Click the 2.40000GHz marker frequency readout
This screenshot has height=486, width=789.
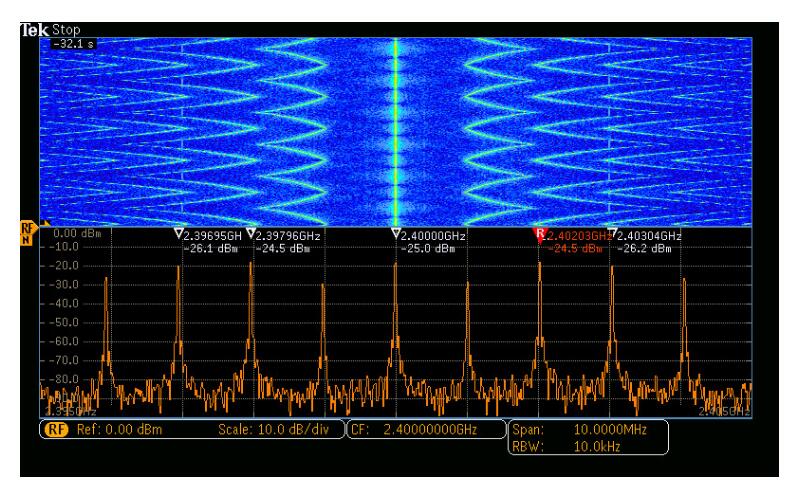[433, 236]
